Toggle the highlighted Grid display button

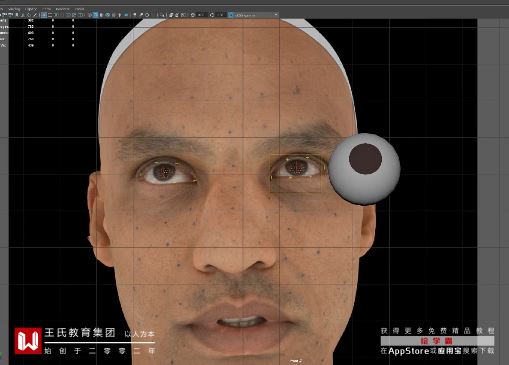44,15
